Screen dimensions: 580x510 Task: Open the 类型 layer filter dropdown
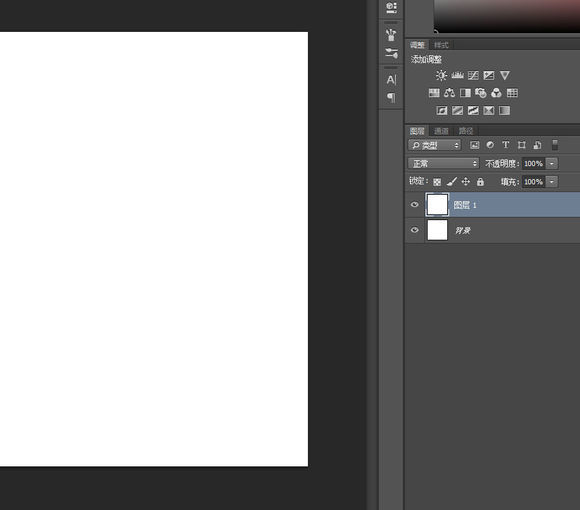(435, 145)
